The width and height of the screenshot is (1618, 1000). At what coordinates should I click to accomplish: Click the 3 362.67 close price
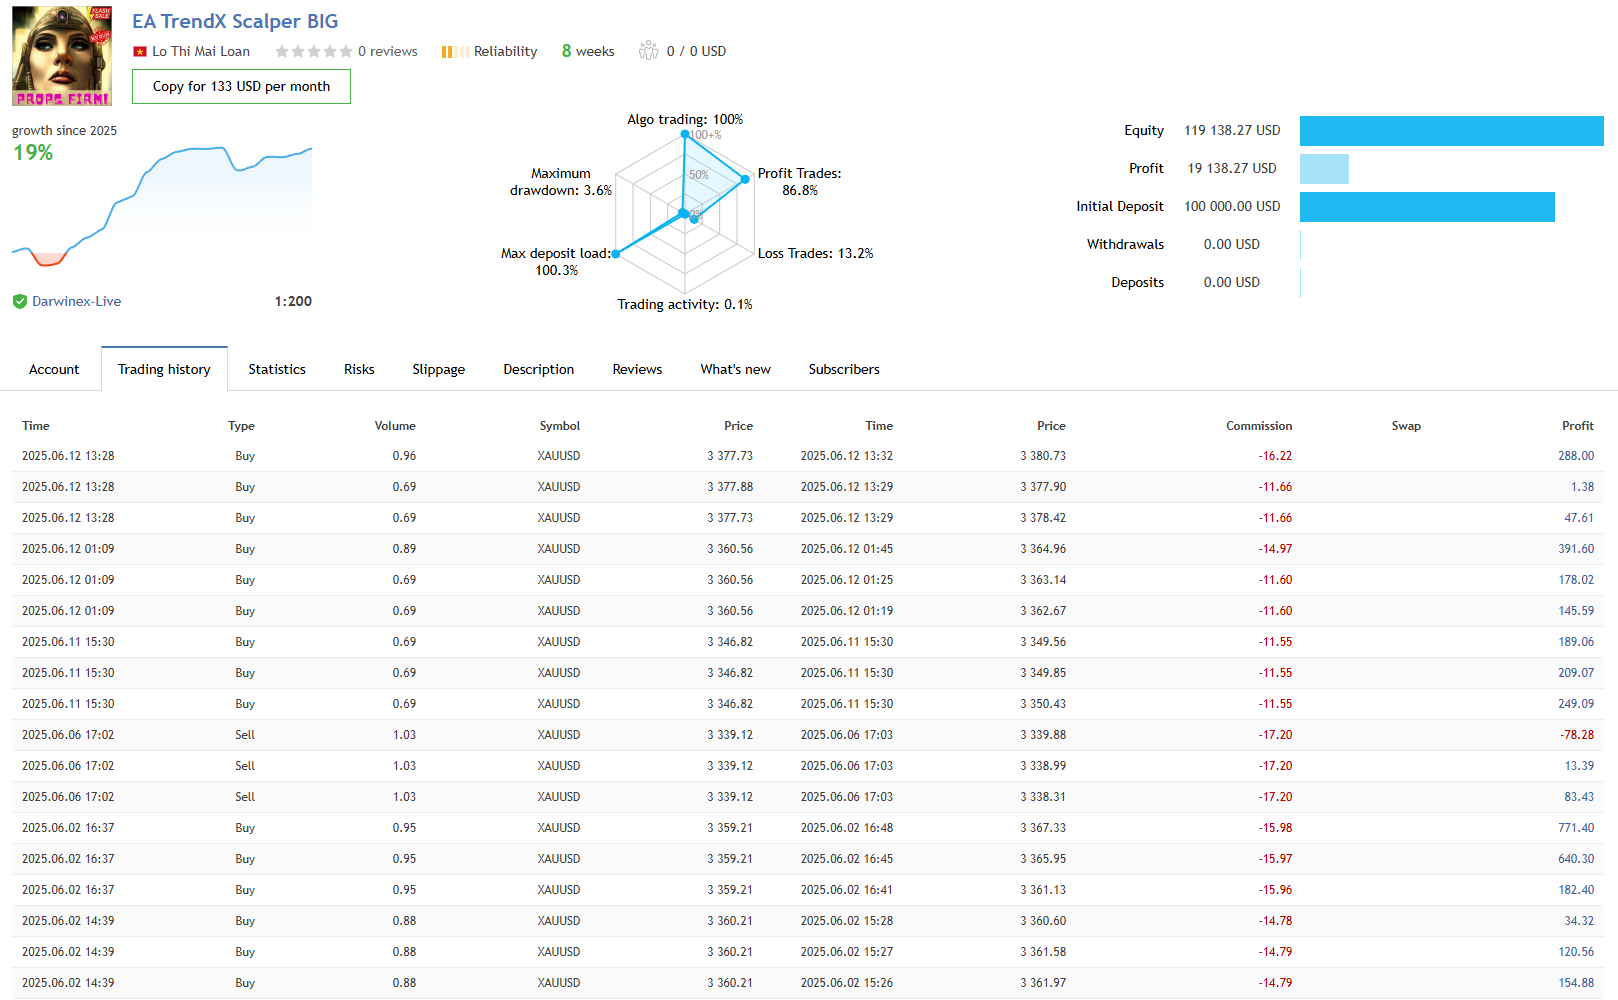coord(1043,611)
